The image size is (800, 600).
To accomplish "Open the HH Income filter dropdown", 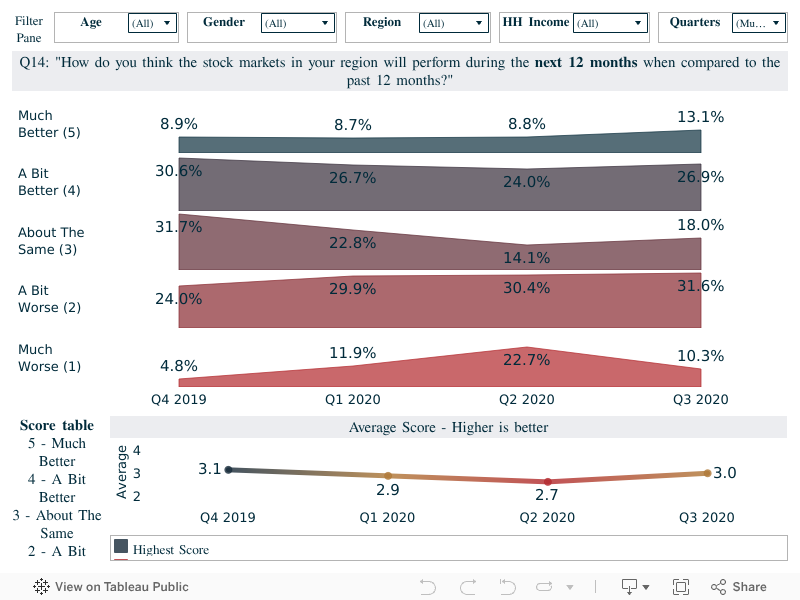I will coord(610,23).
